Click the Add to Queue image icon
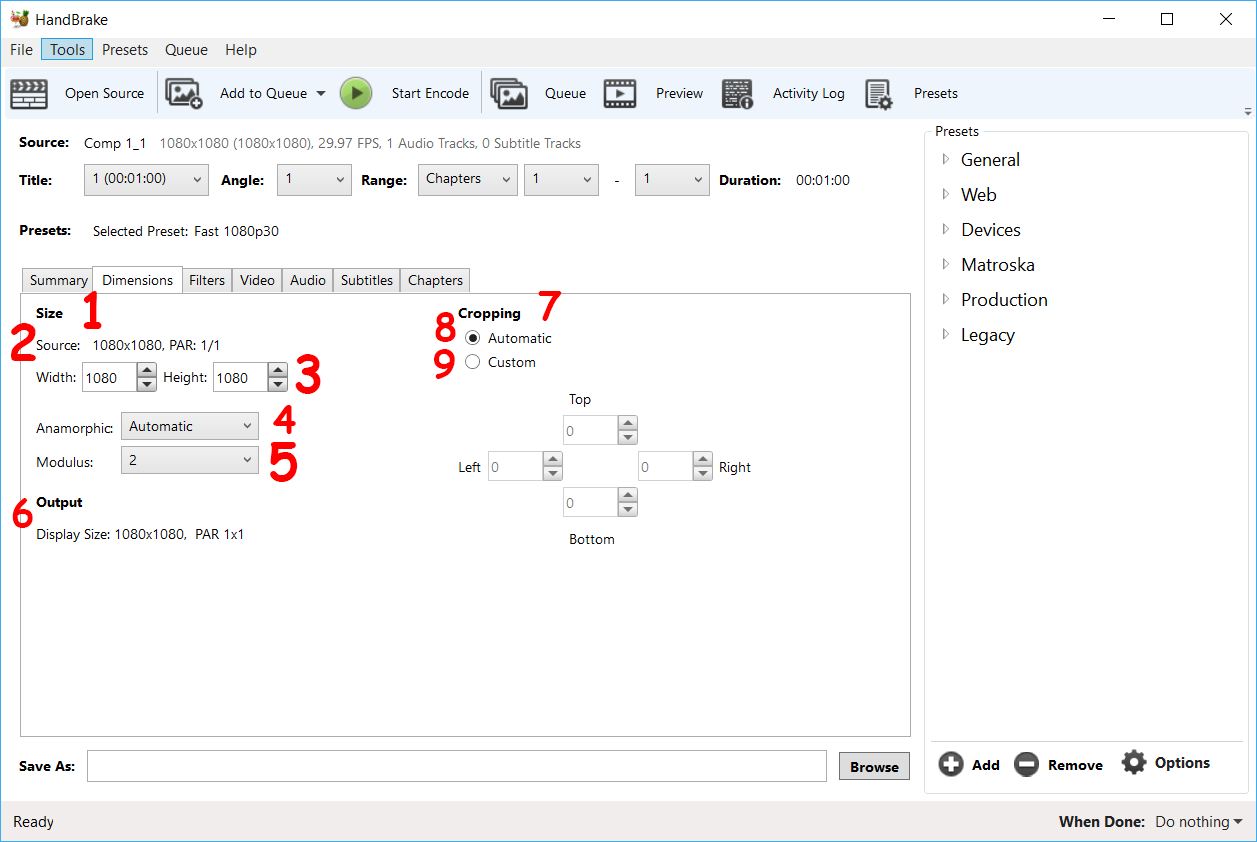 point(184,94)
